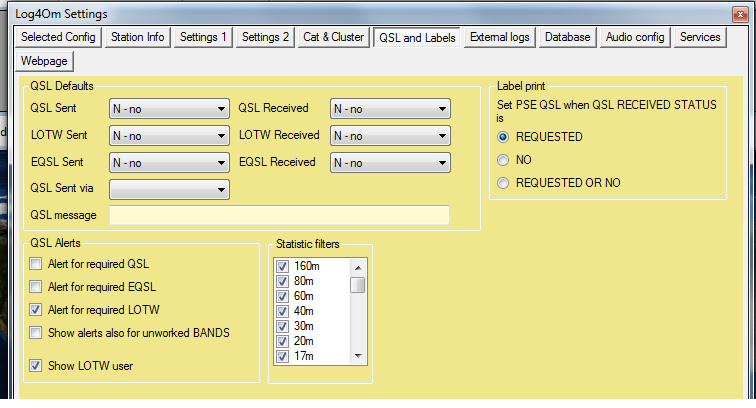Open the LOTW Received dropdown
756x408 pixels.
[390, 136]
